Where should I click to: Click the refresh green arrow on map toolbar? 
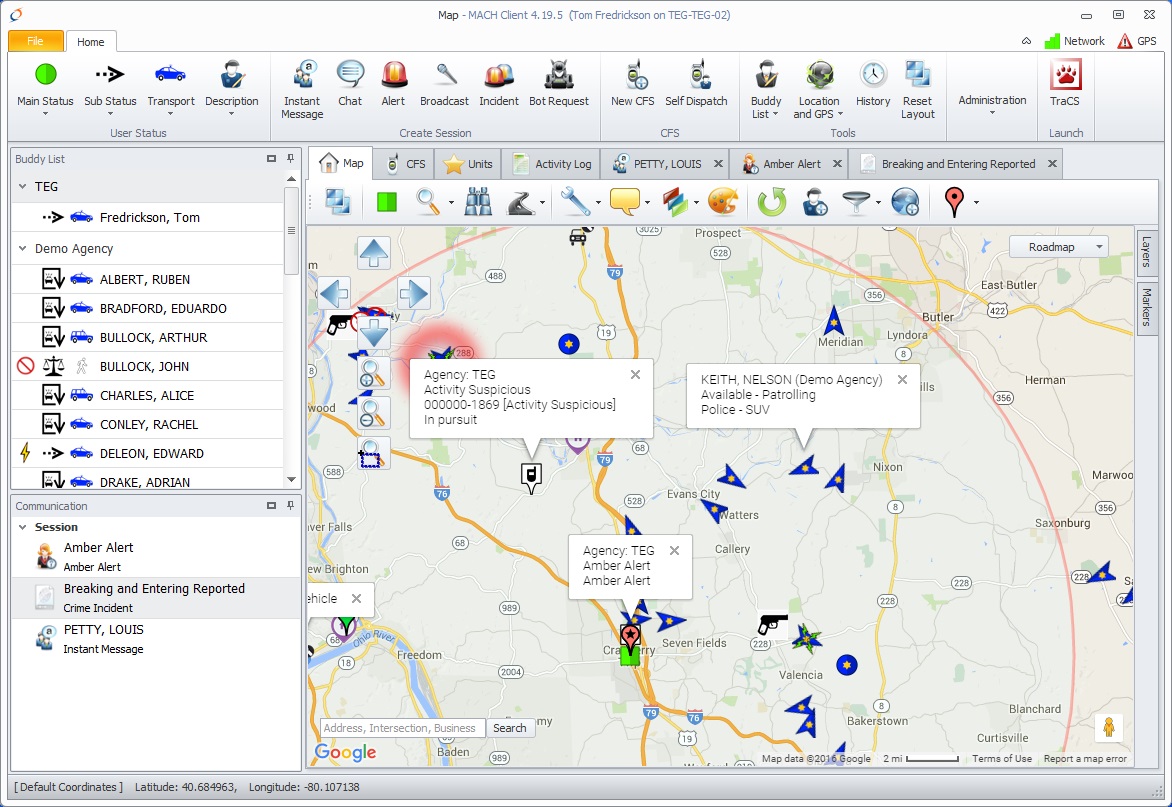tap(772, 202)
